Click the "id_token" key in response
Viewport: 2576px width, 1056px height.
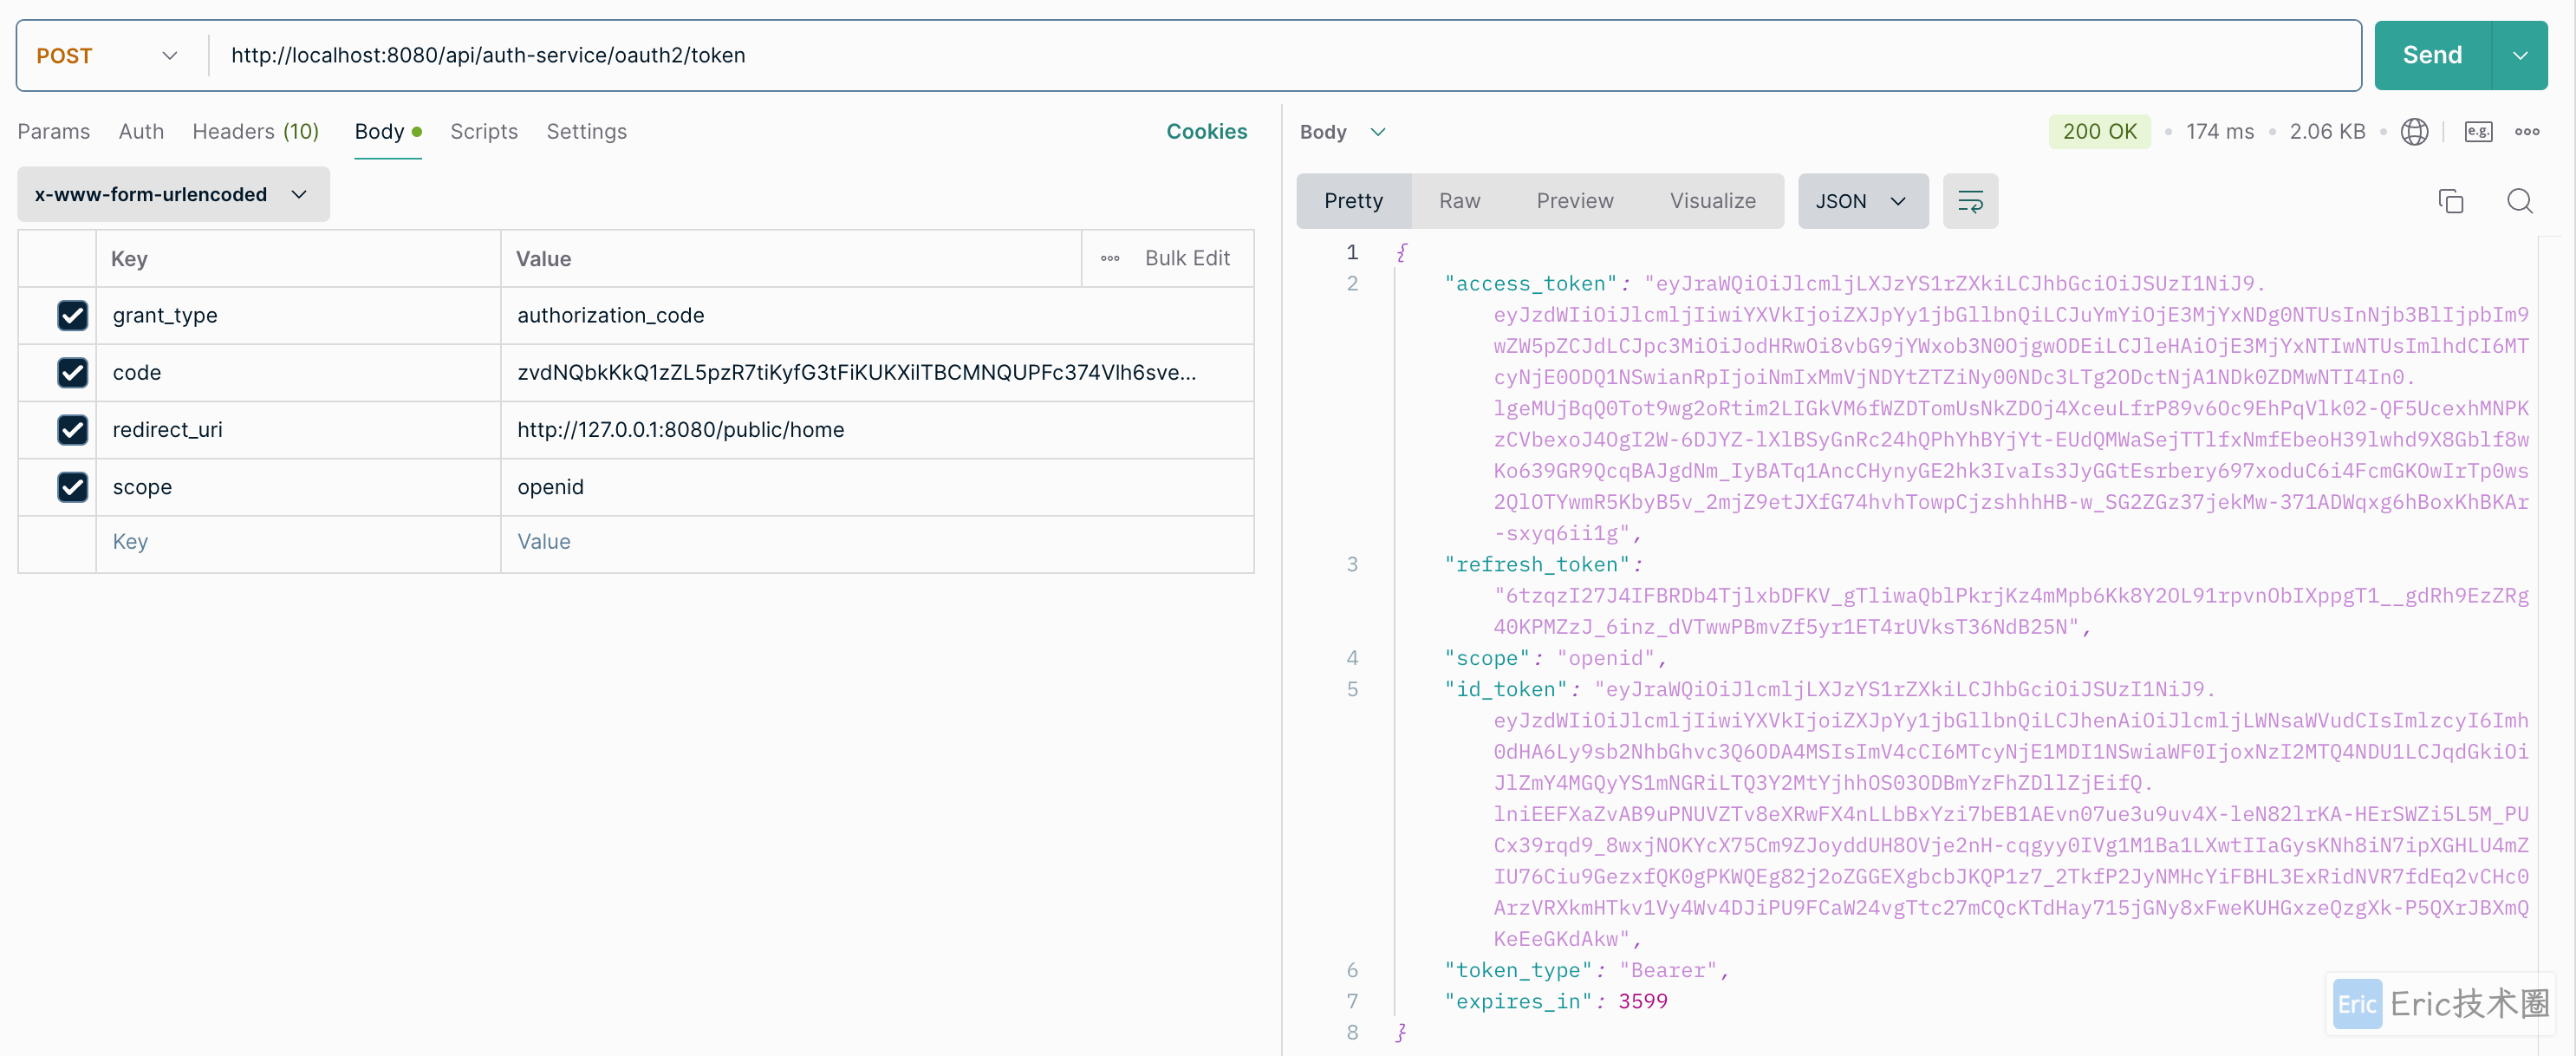point(1505,690)
